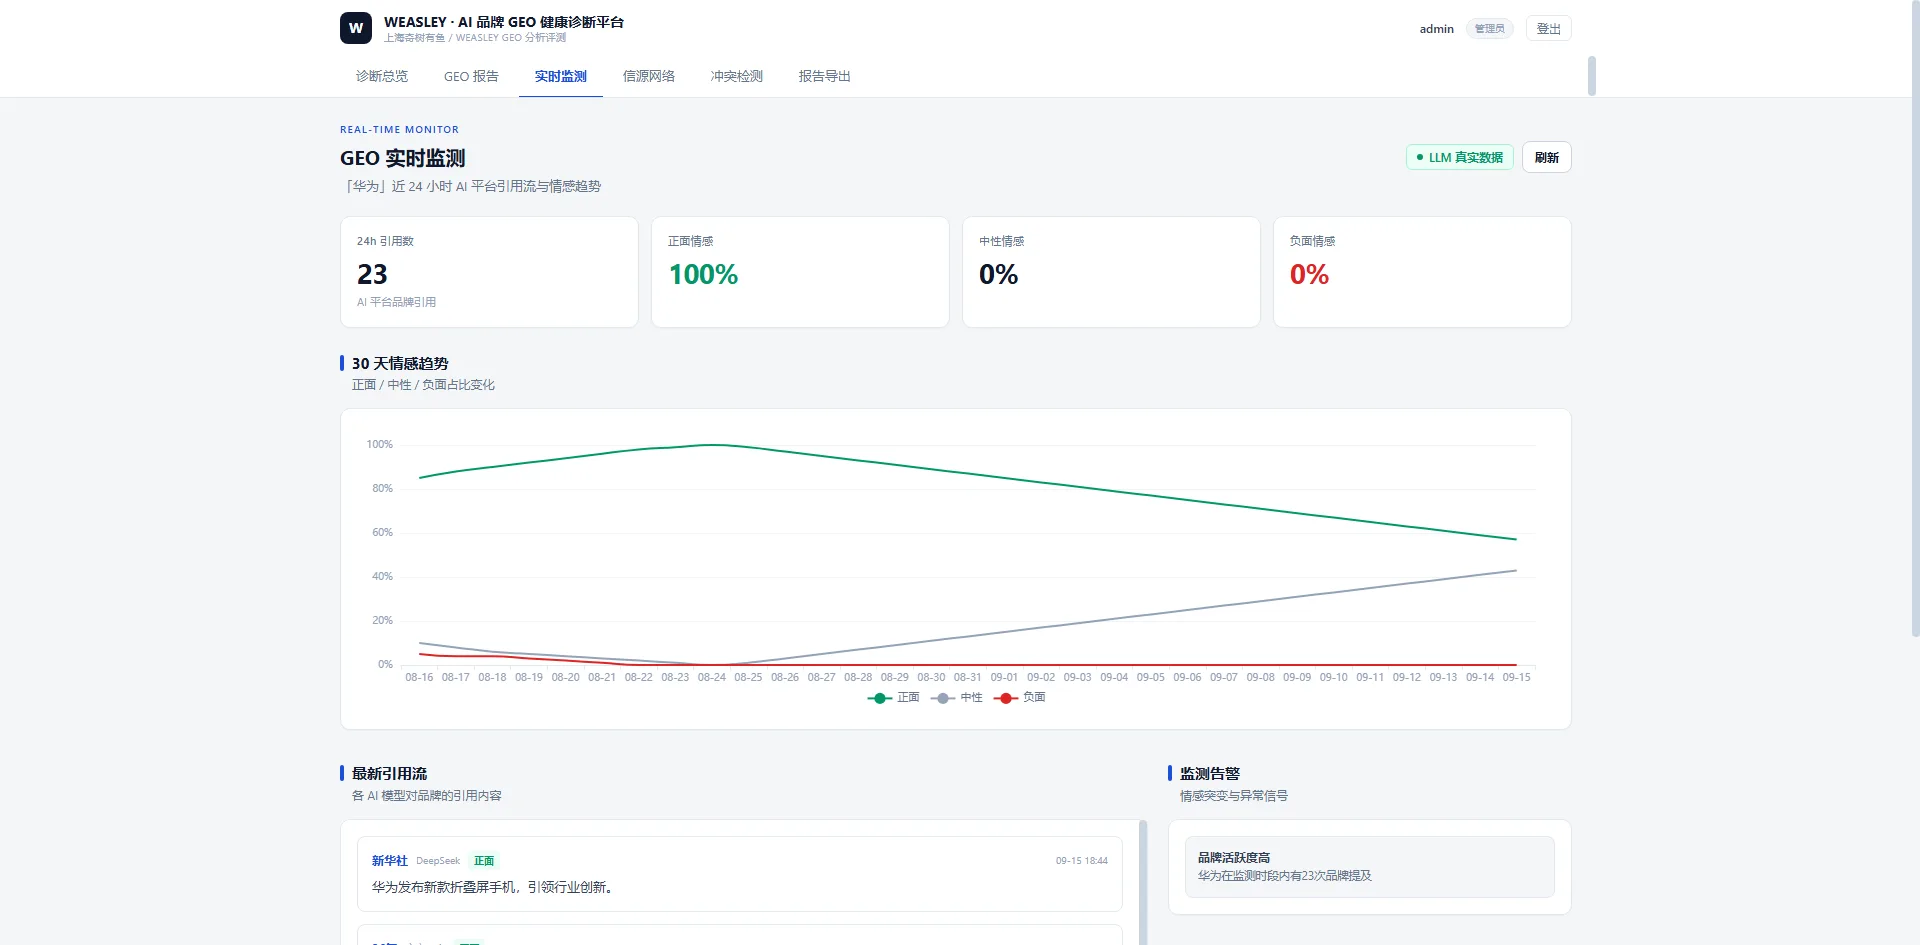The width and height of the screenshot is (1920, 945).
Task: Click the citation list scrollbar
Action: pos(1143,882)
